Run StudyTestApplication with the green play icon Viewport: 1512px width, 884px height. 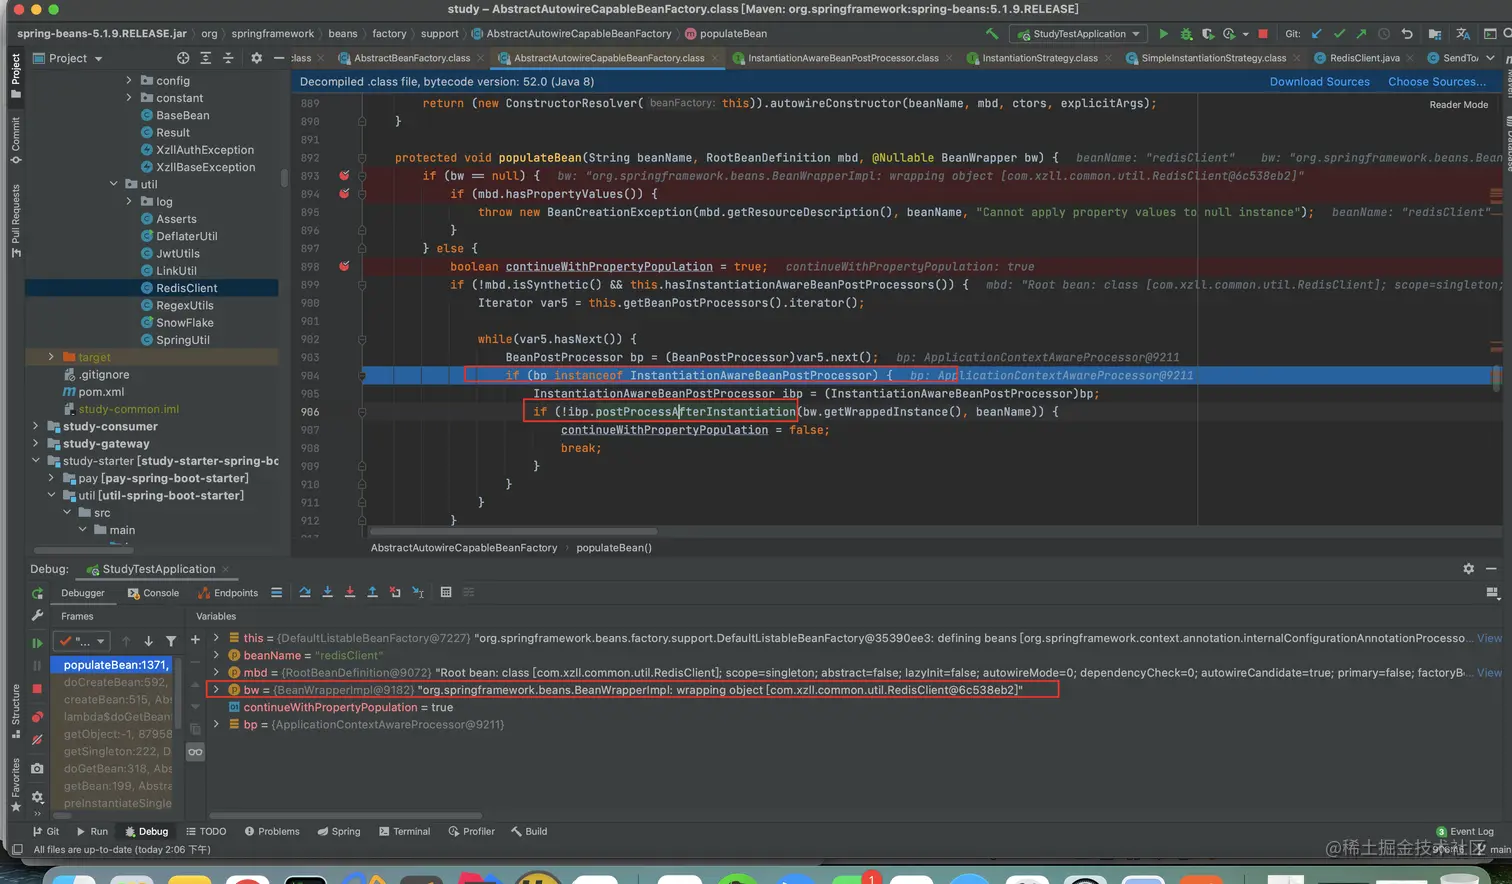[1163, 34]
